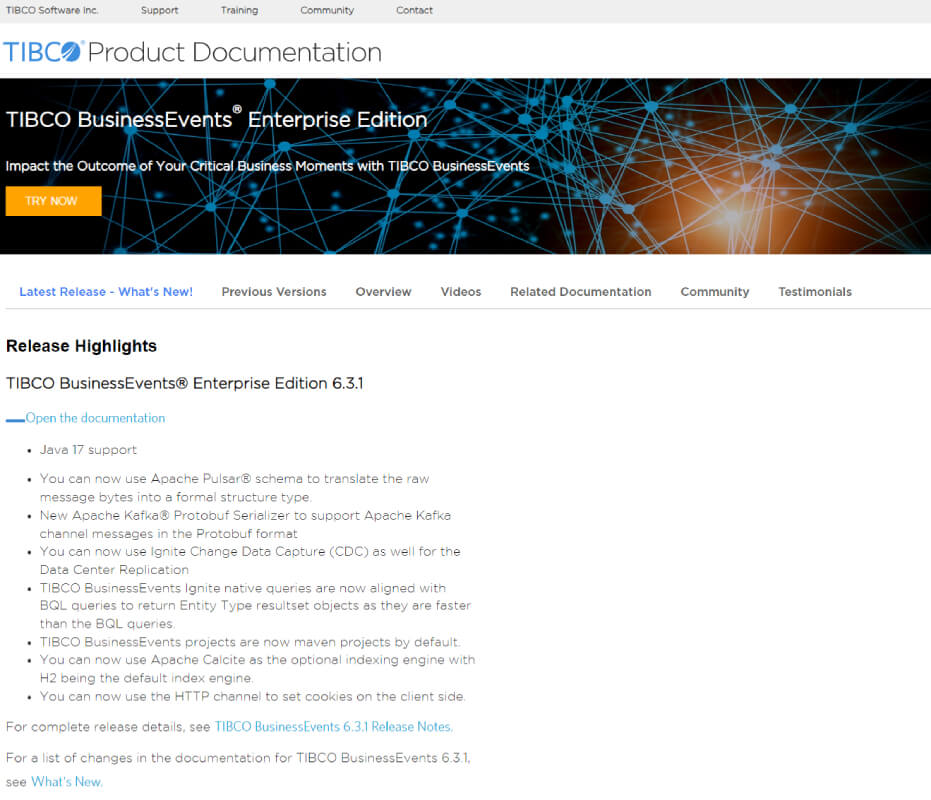This screenshot has width=931, height=800.
Task: Open the Support link in top bar
Action: point(159,10)
